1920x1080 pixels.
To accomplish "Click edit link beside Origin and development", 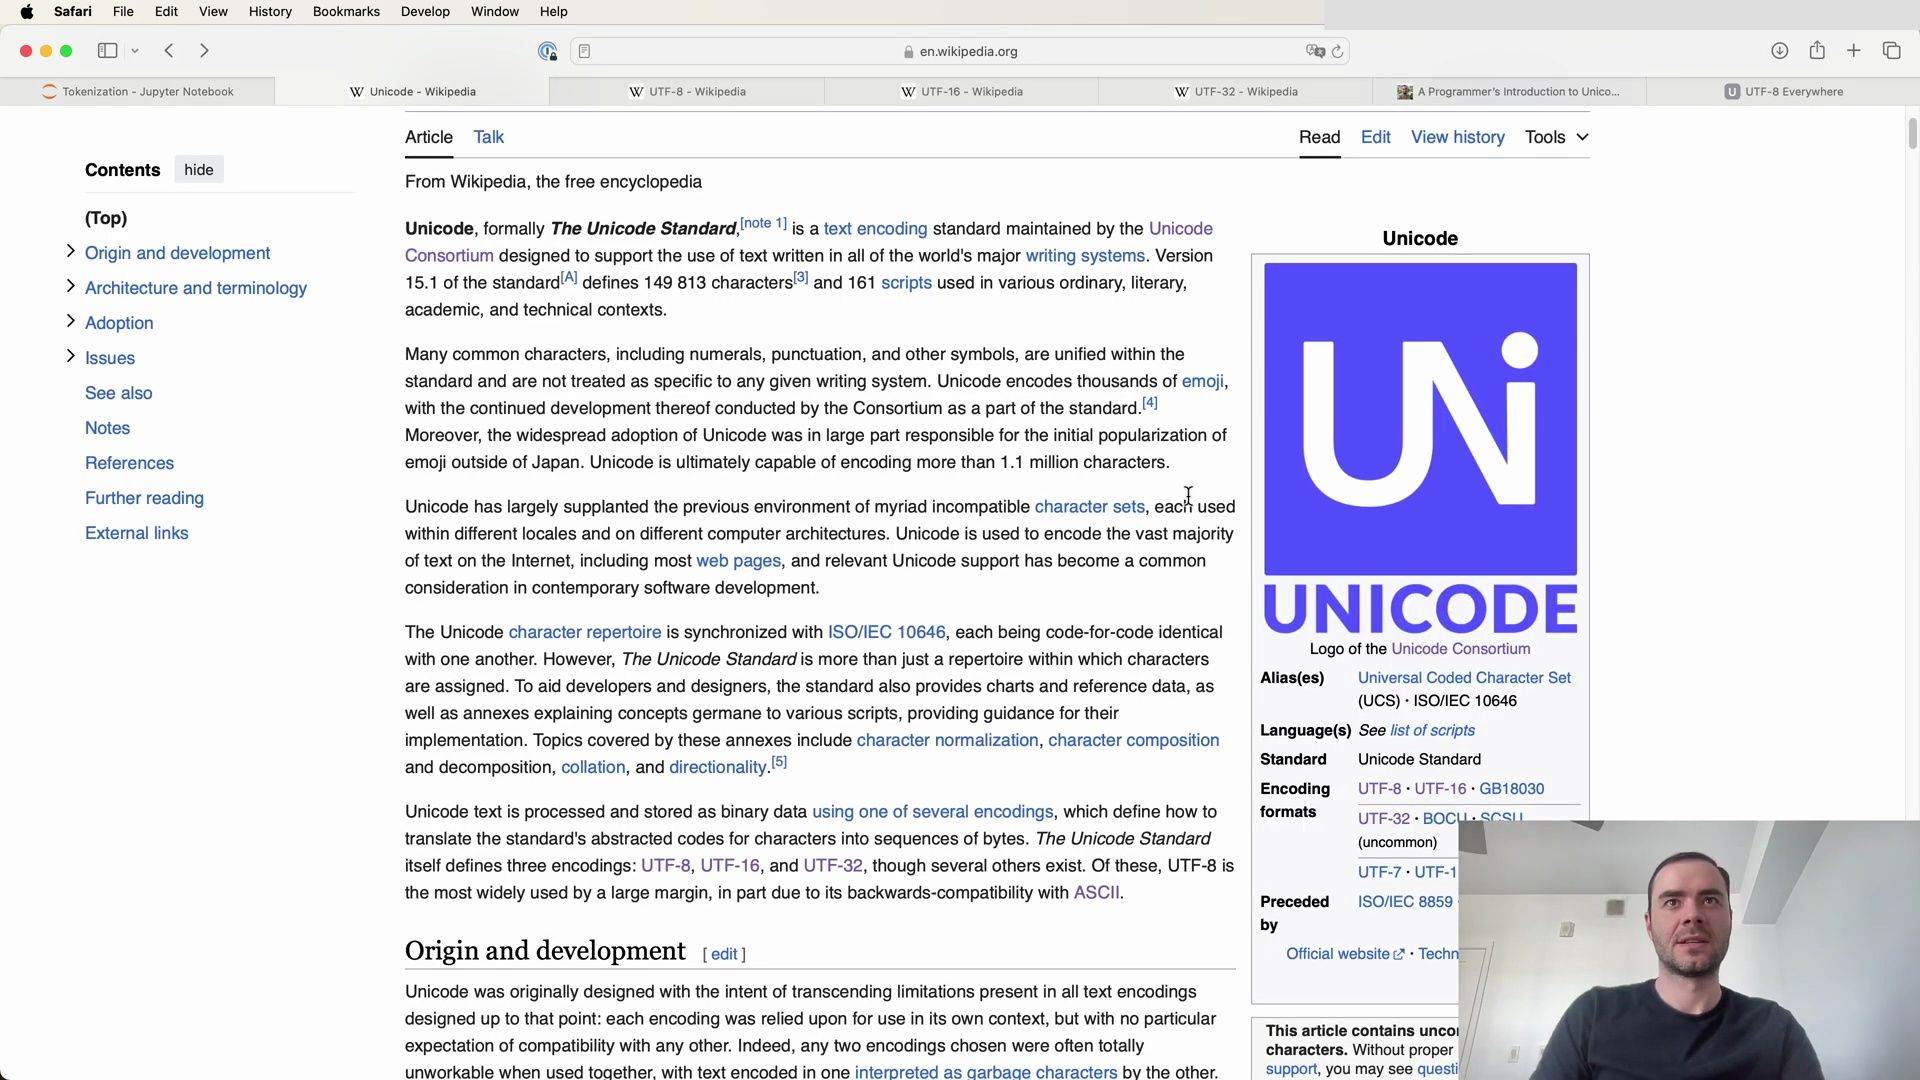I will (724, 954).
